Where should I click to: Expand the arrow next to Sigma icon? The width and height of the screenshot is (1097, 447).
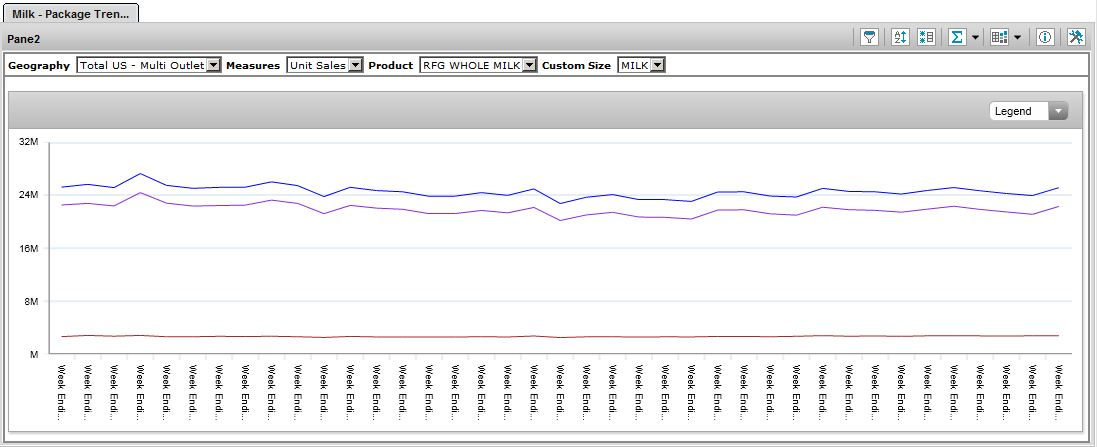tap(975, 37)
